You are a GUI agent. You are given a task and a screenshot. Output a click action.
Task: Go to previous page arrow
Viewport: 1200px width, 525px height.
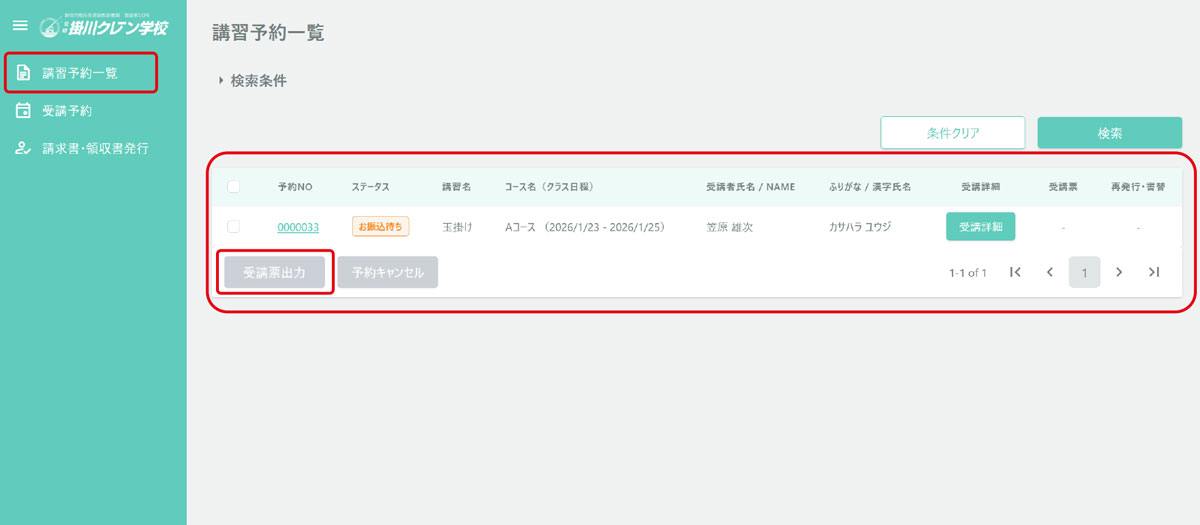click(1050, 272)
